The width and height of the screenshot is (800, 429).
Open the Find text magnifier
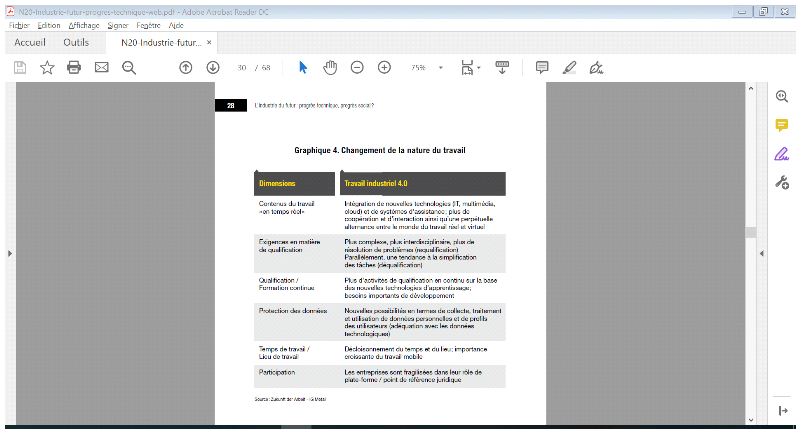coord(129,67)
